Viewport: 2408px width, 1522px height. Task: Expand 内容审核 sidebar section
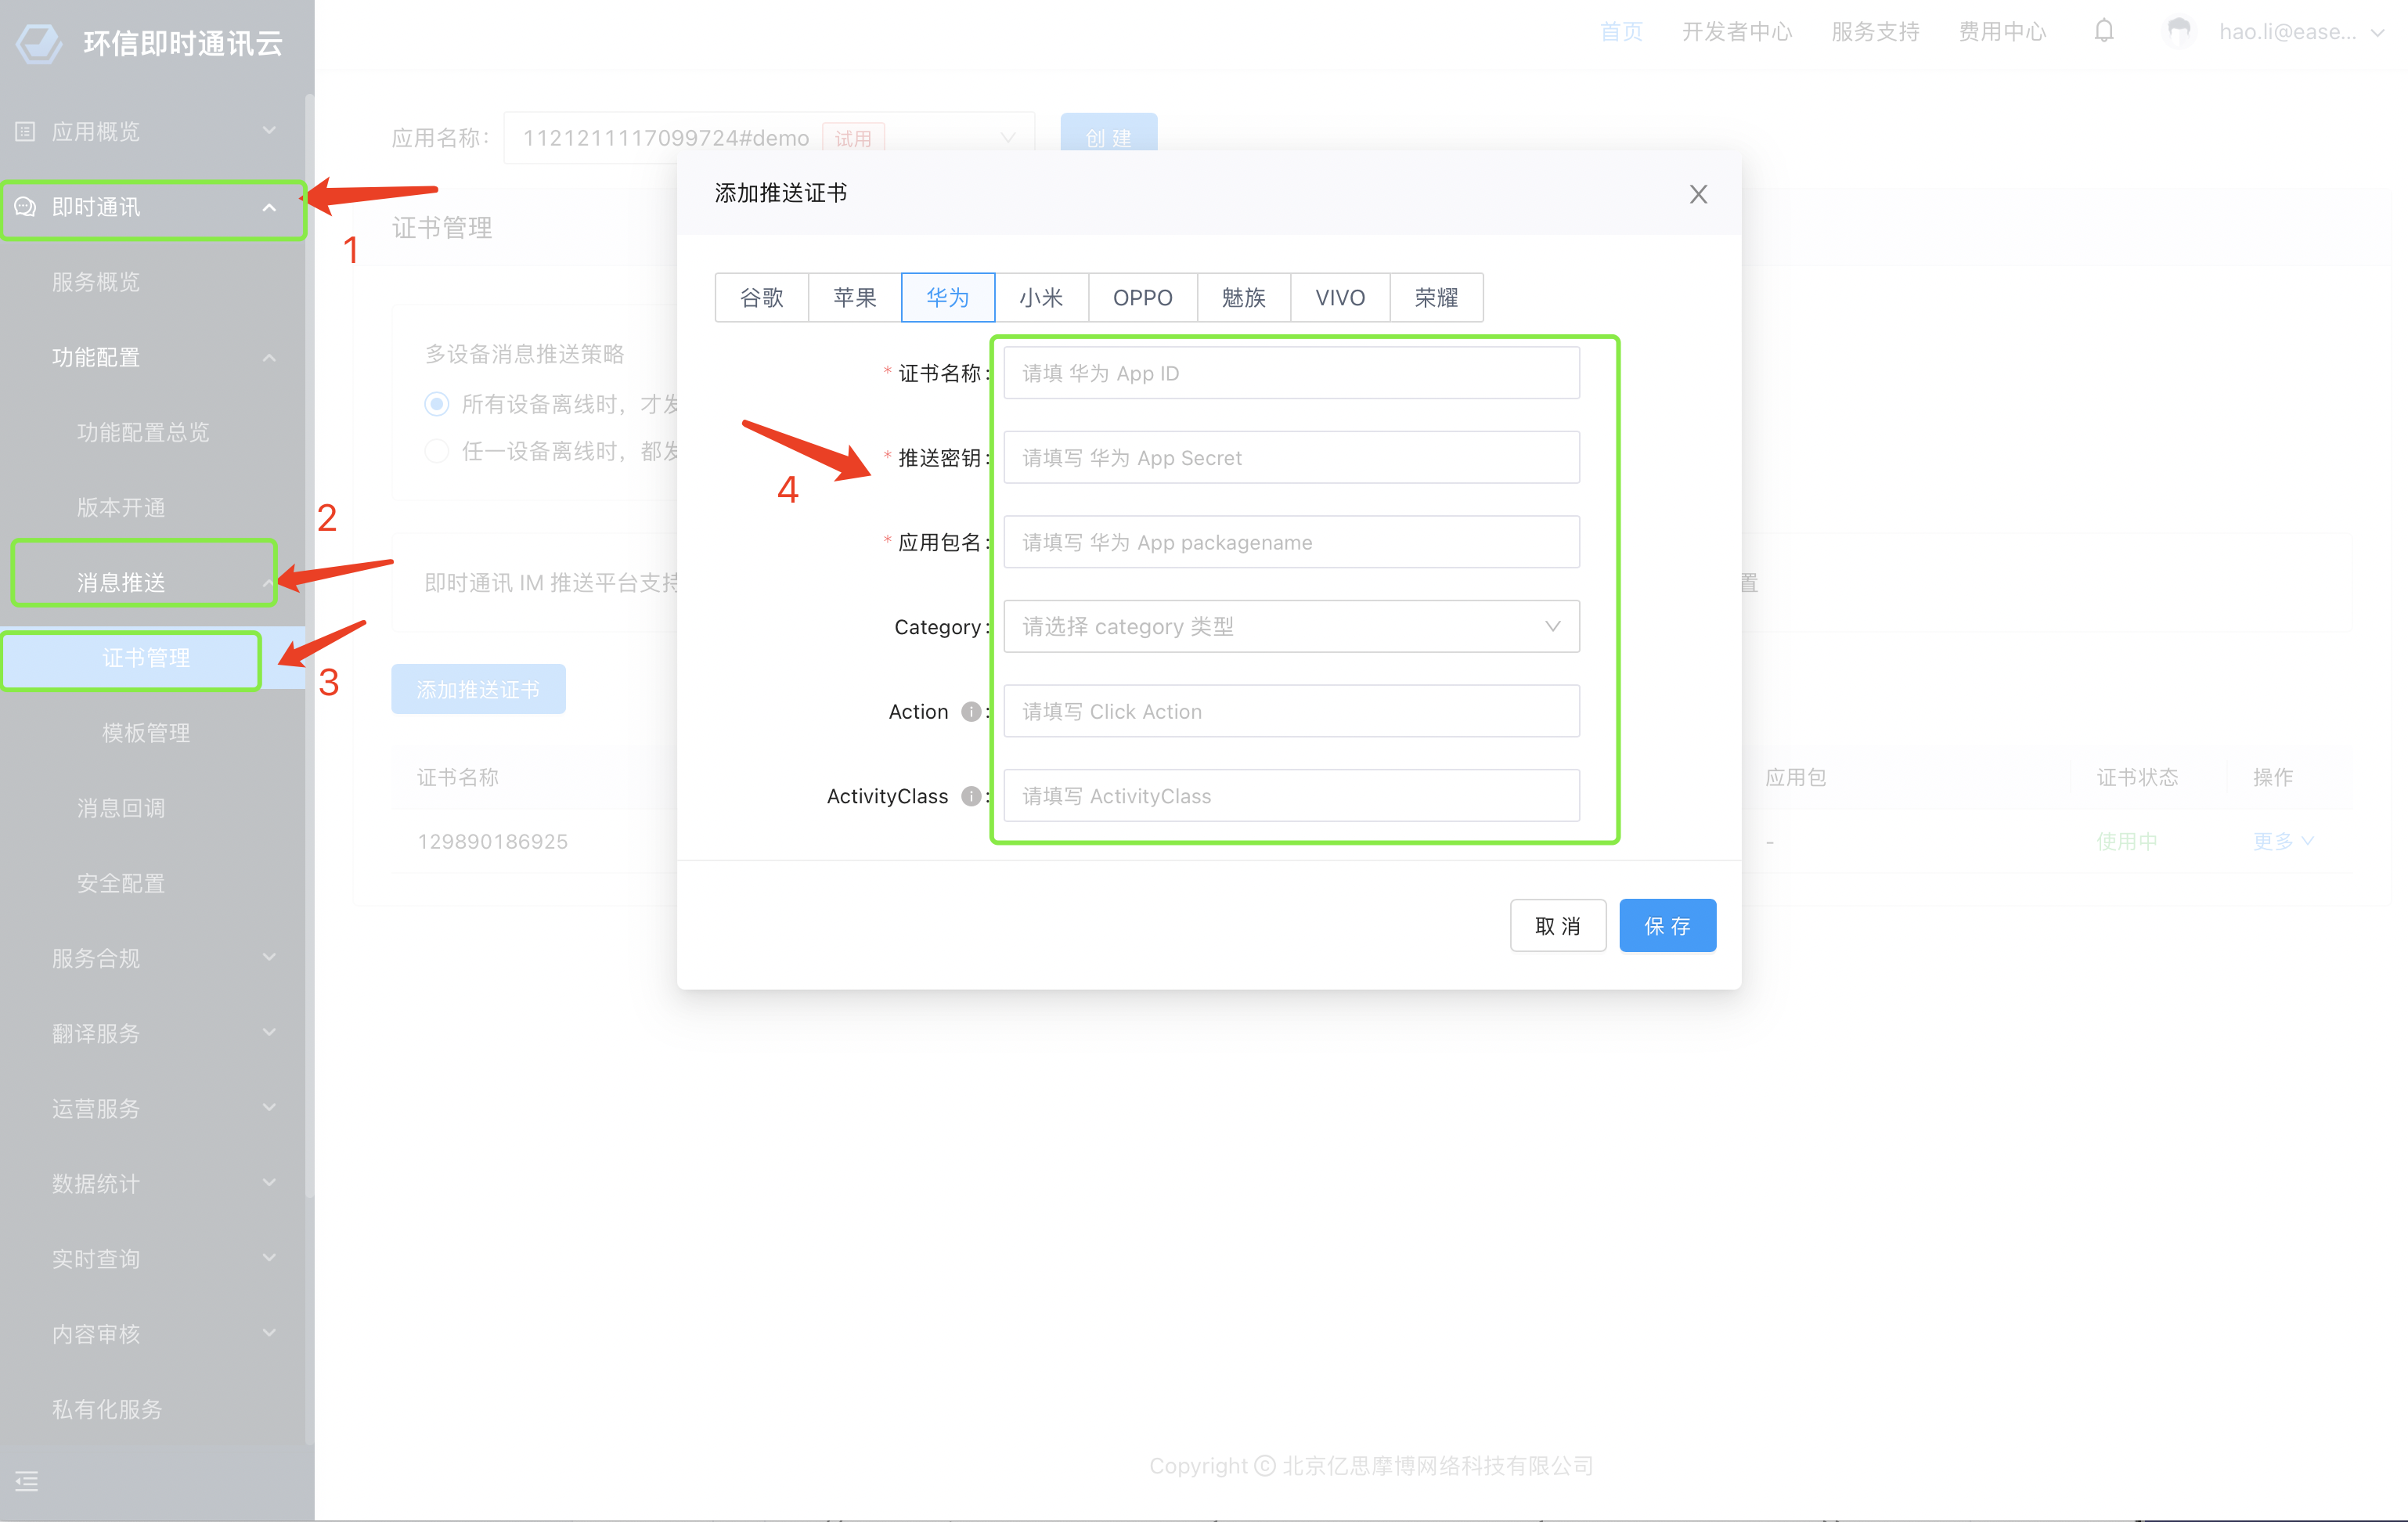point(269,1334)
